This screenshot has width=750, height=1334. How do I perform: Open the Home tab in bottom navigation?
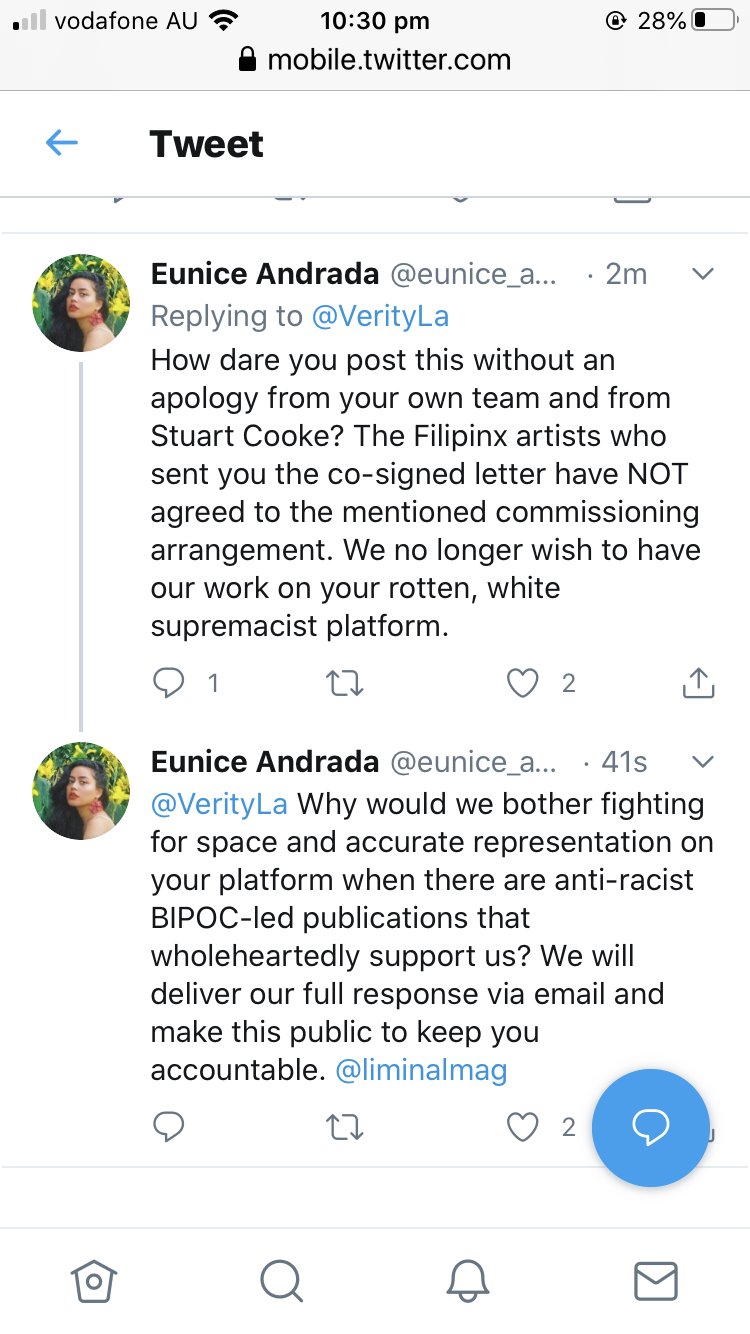(94, 1280)
